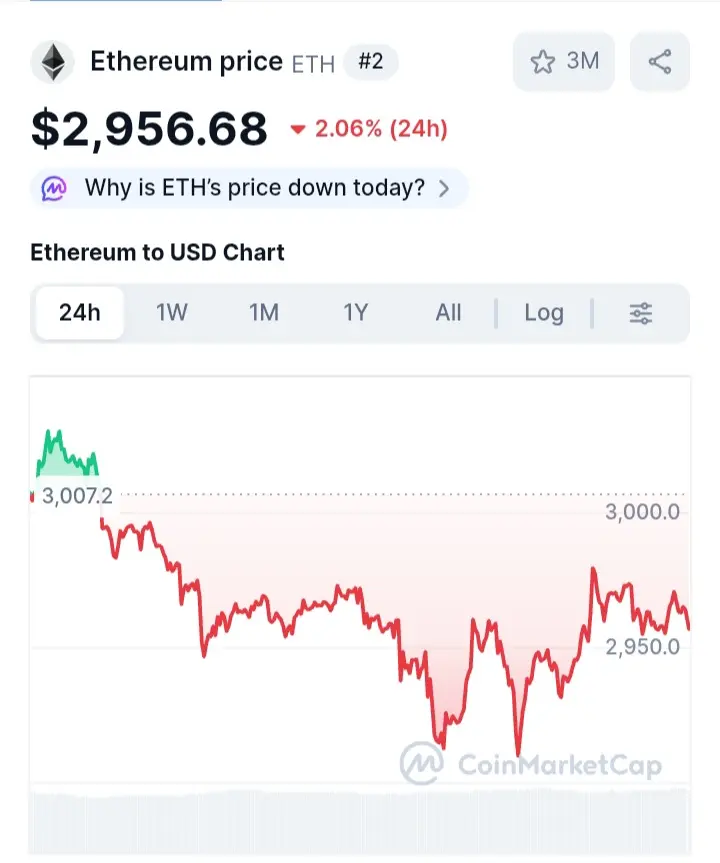The width and height of the screenshot is (720, 863).
Task: Open the share icon button
Action: tap(659, 62)
